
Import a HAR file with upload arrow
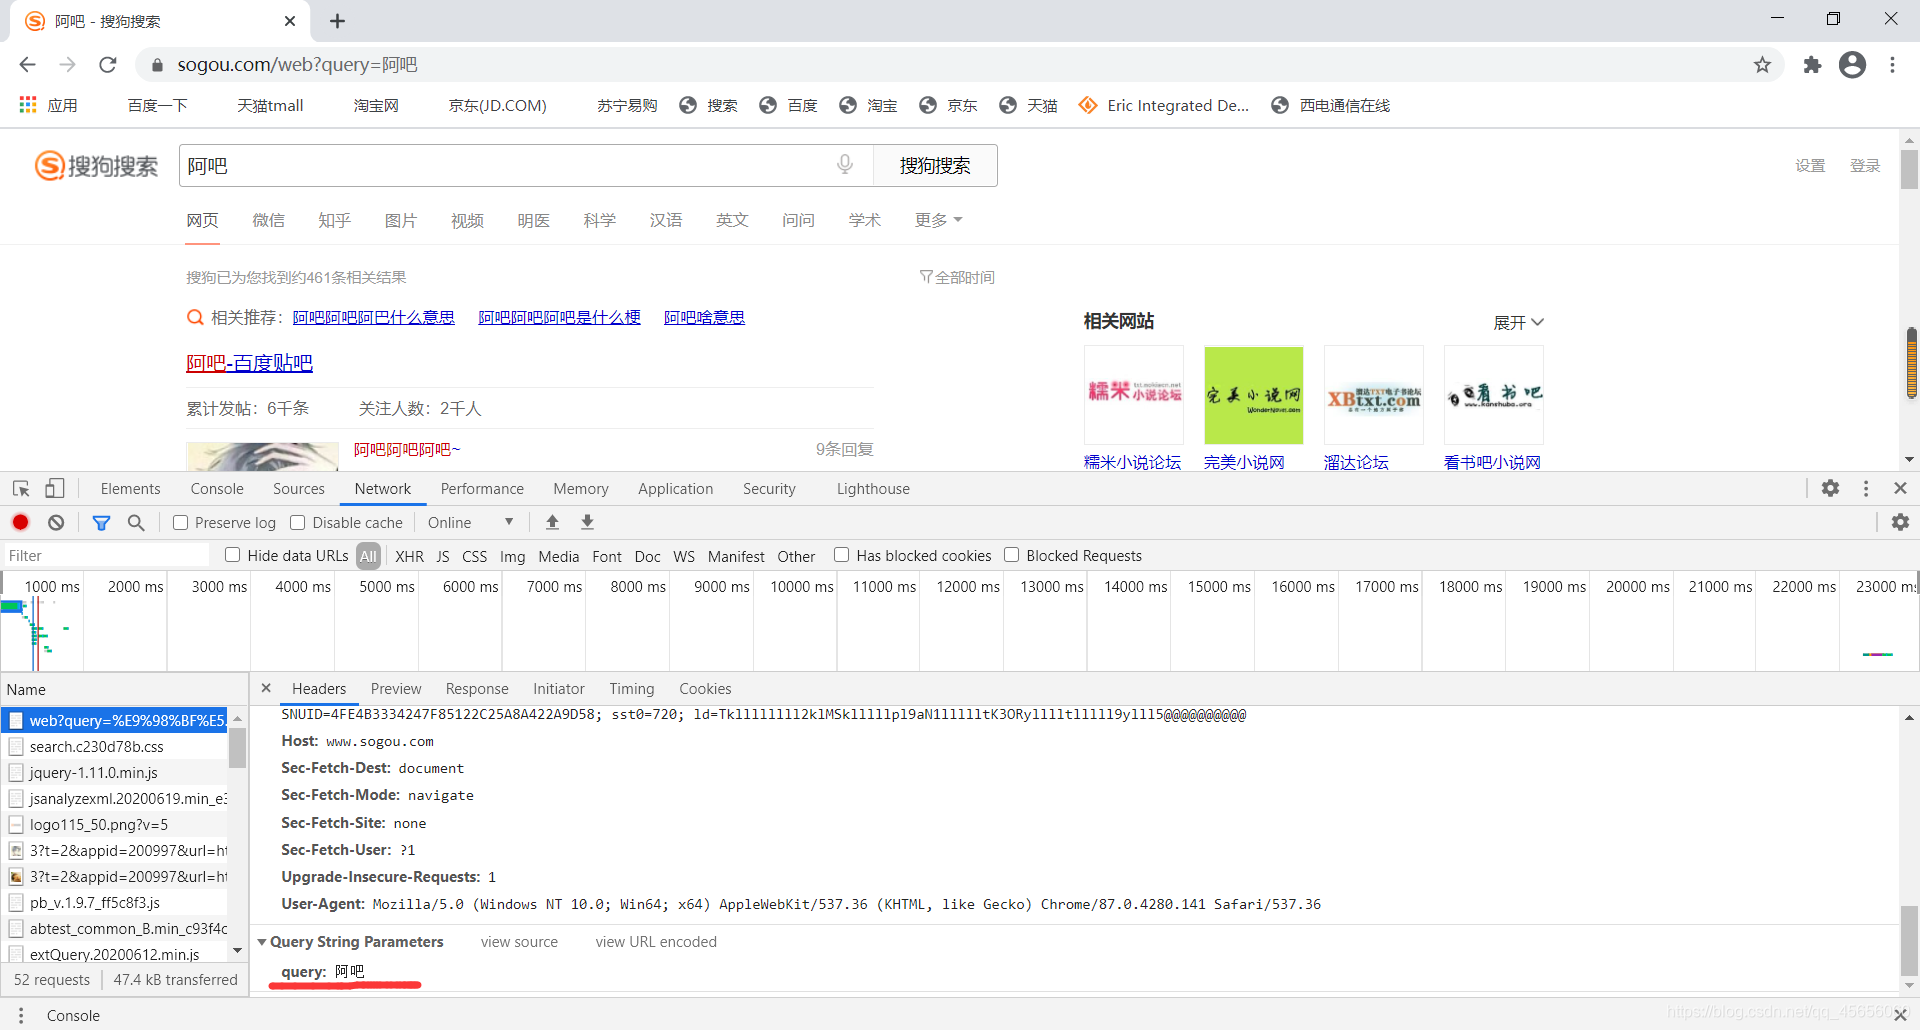point(552,522)
